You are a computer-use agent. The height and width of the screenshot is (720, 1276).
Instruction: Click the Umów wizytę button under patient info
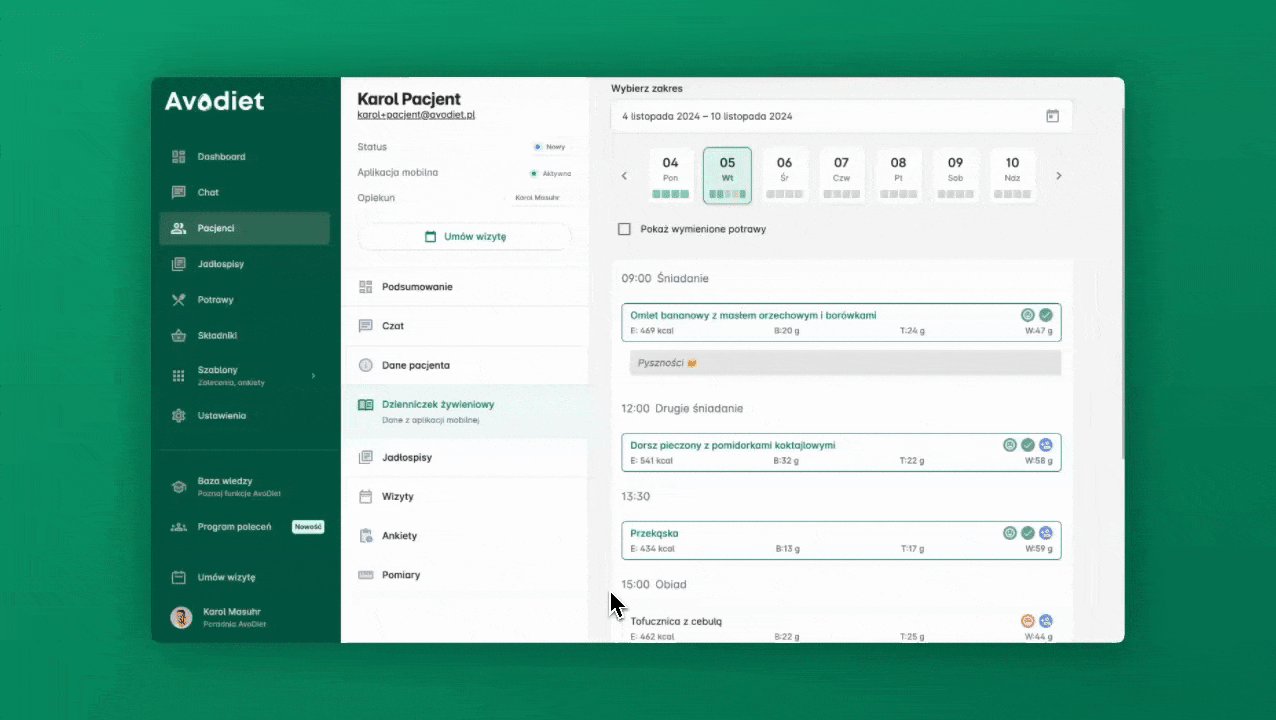[465, 237]
